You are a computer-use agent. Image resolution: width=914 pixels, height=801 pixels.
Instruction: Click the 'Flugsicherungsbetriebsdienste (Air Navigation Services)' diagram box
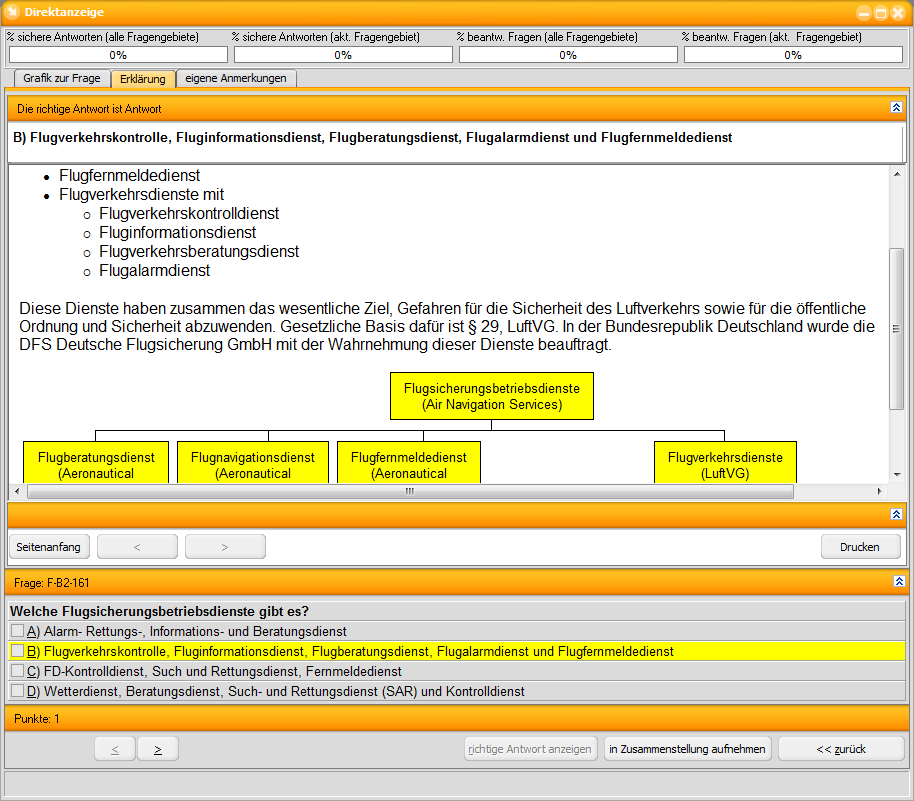(492, 396)
